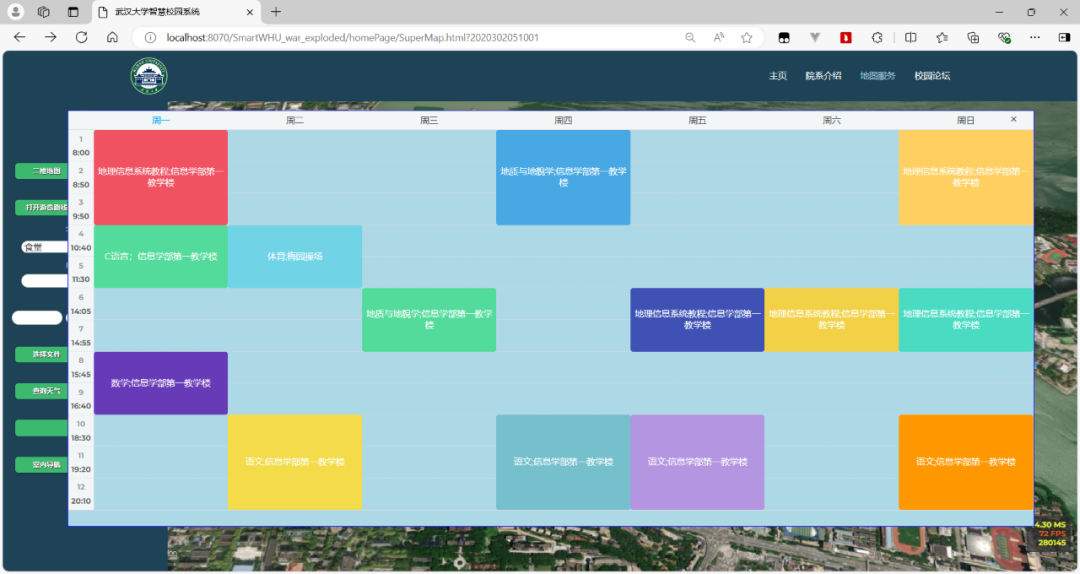Select the 周三 column header
The width and height of the screenshot is (1080, 574).
click(429, 121)
